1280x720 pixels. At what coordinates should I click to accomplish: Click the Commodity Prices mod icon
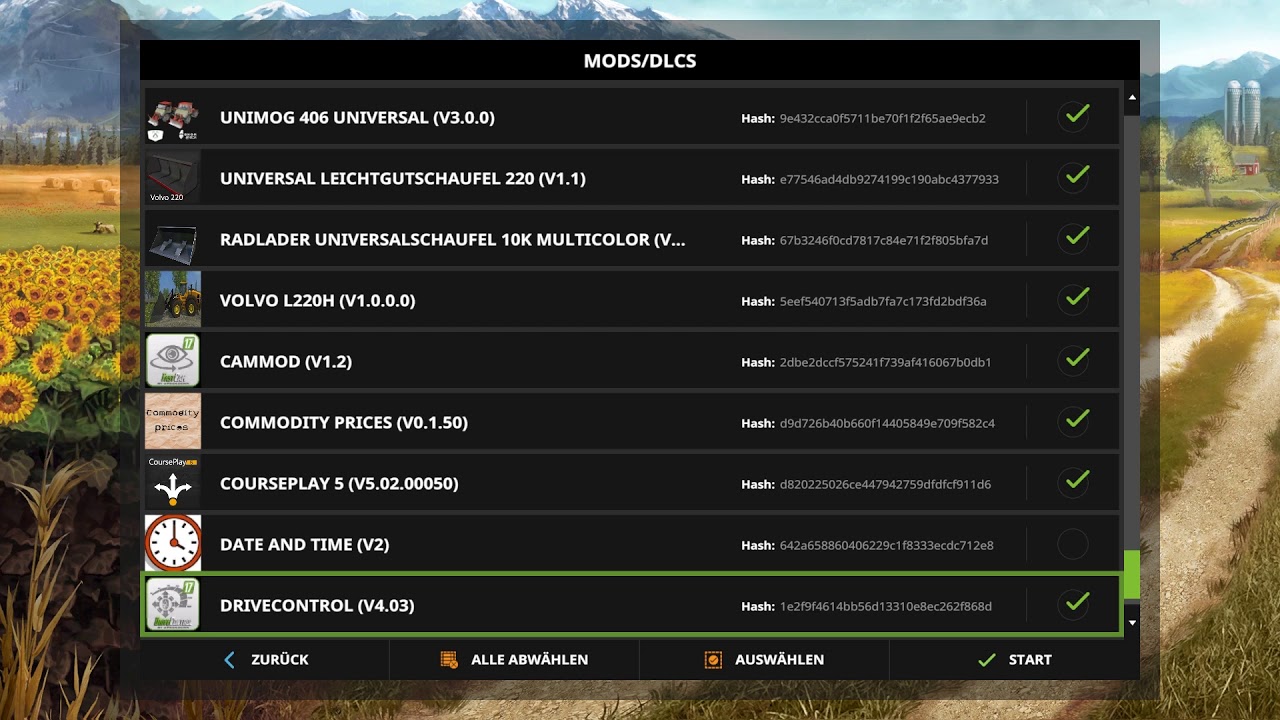pos(173,422)
